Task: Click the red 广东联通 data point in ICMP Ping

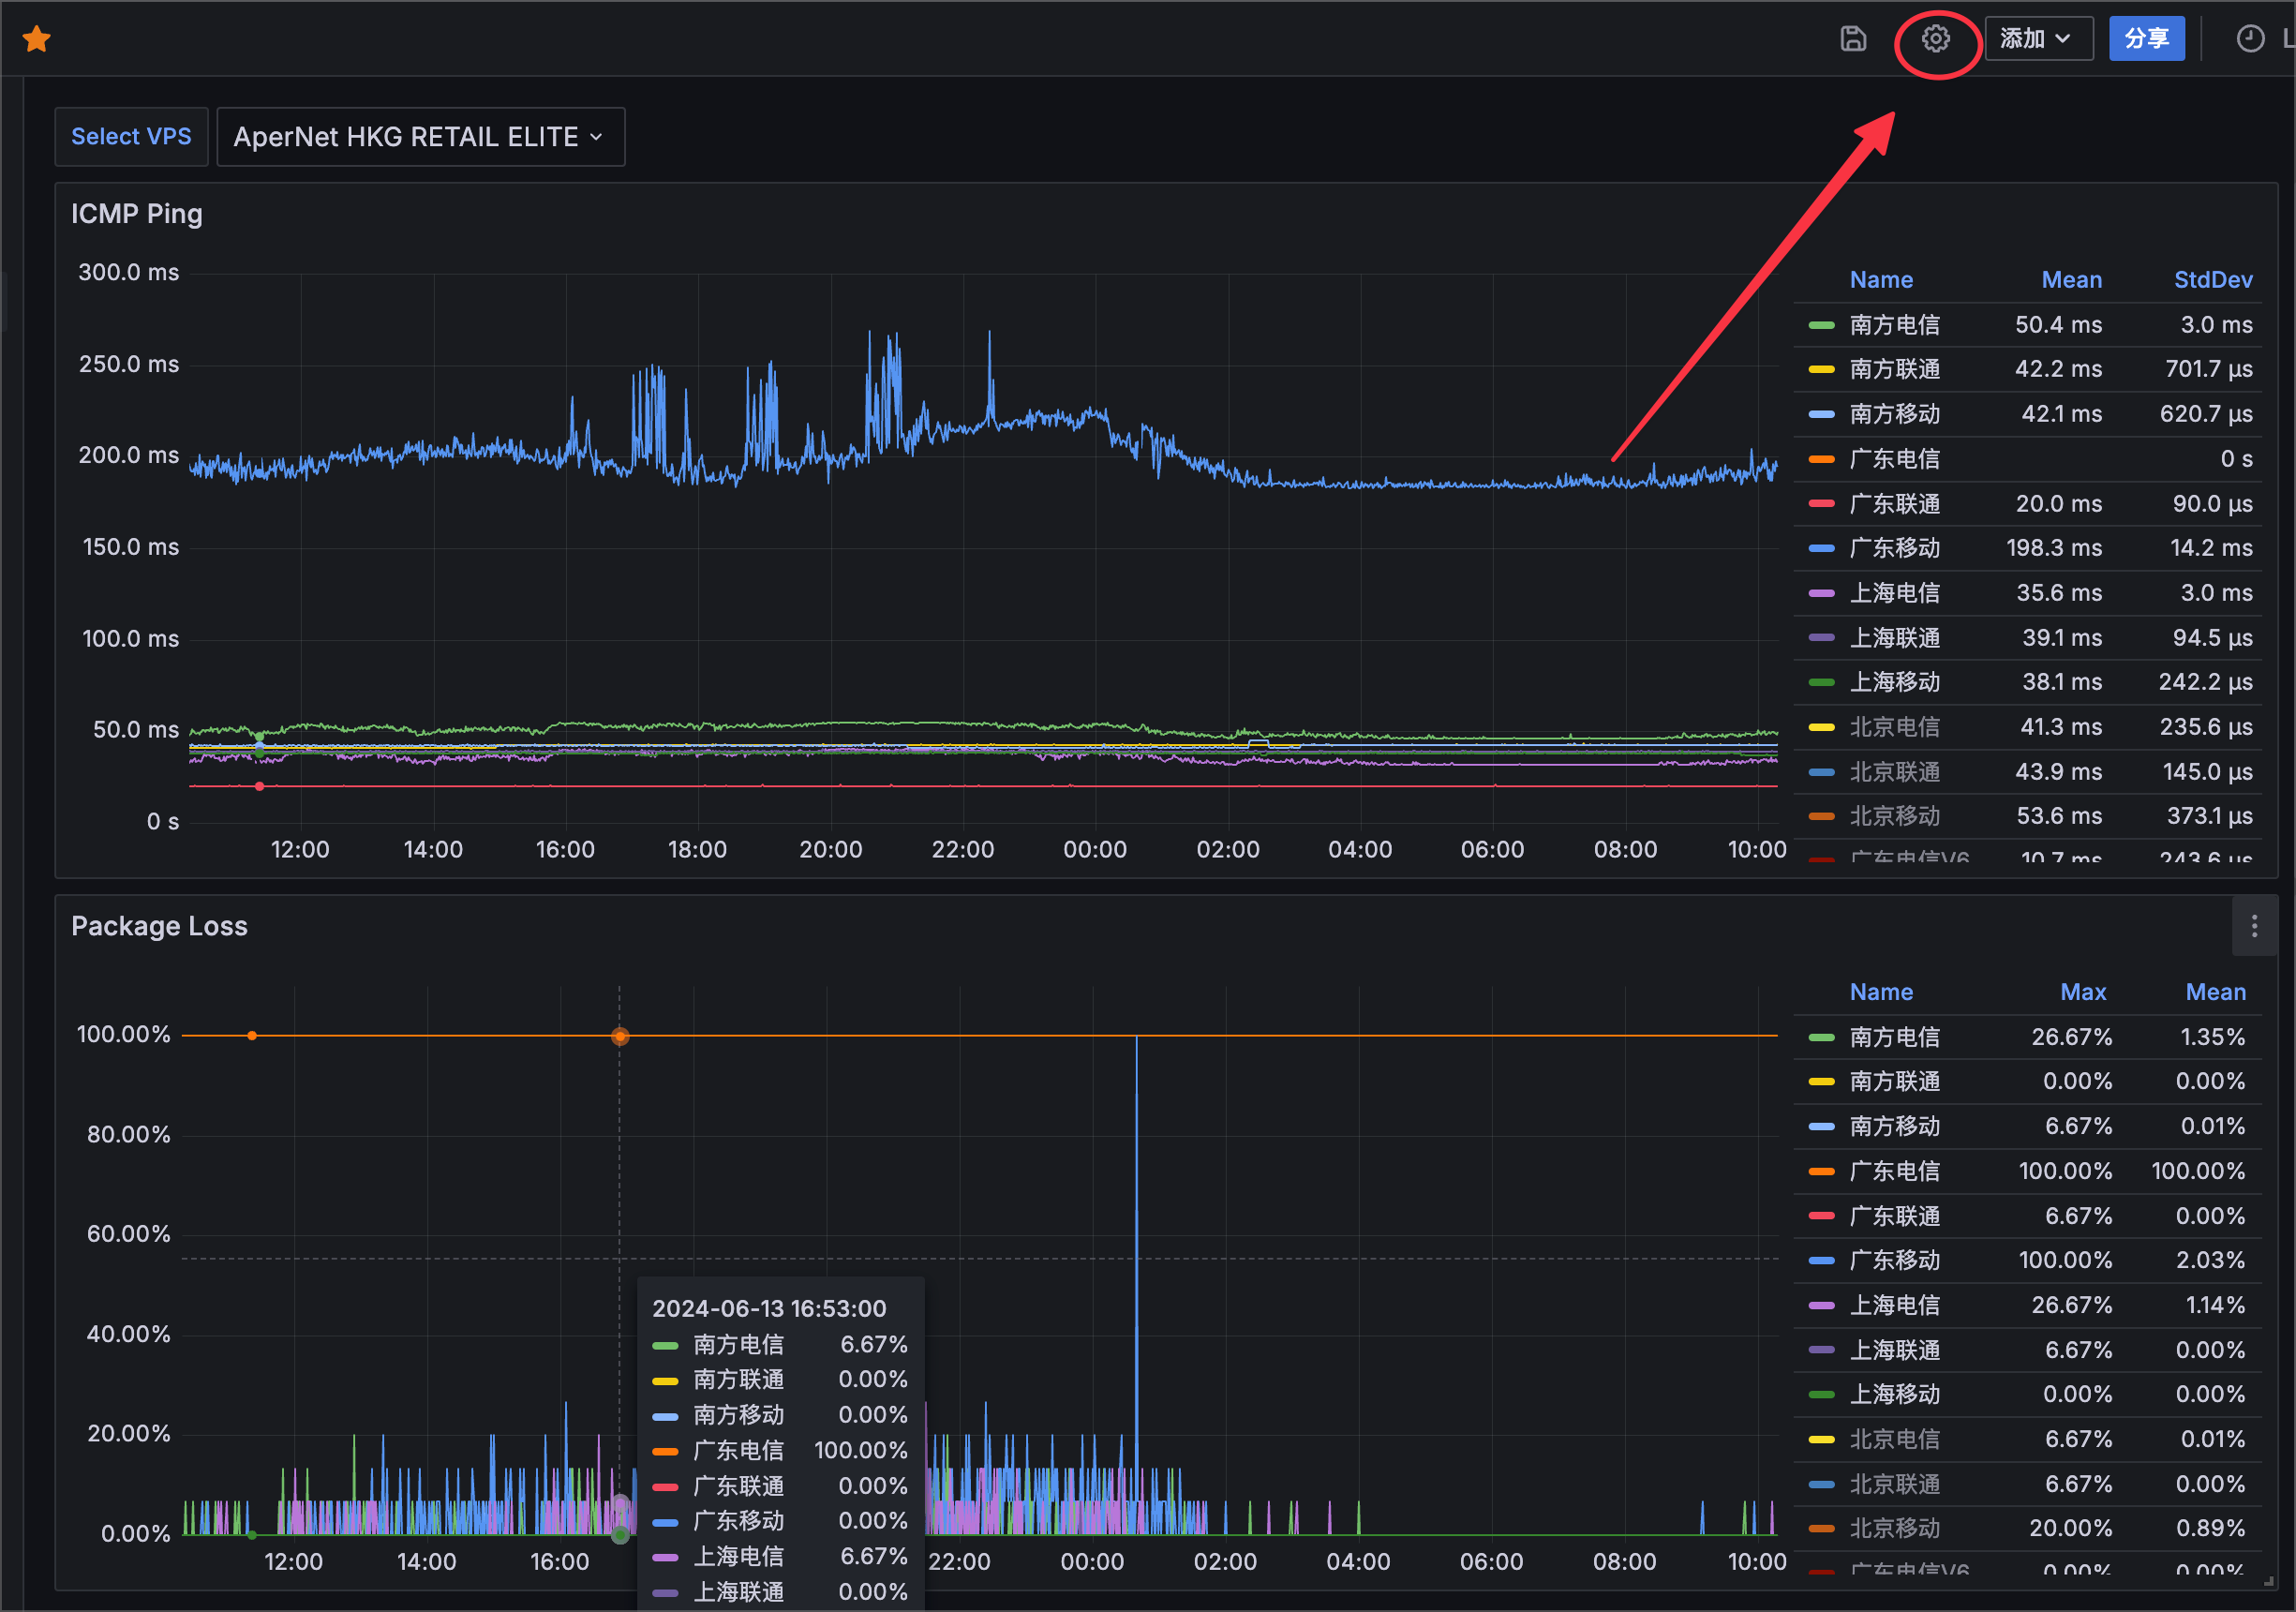Action: 259,787
